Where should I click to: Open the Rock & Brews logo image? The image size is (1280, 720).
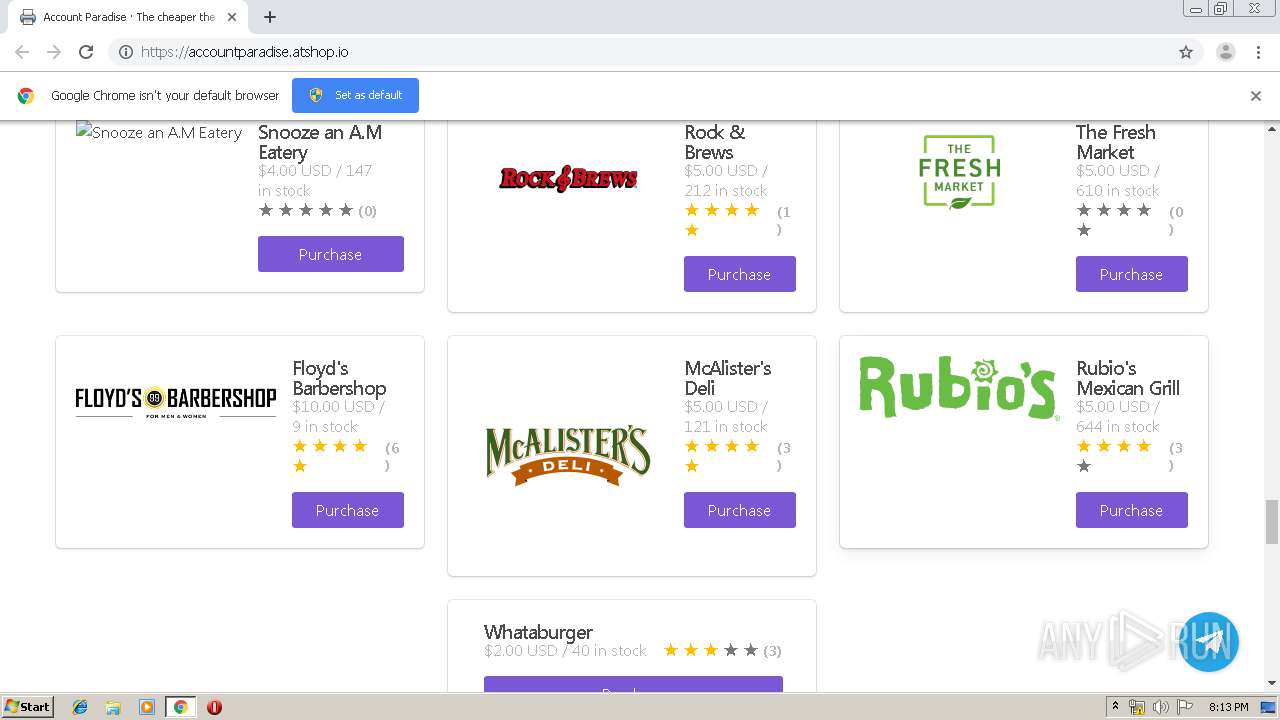tap(568, 178)
